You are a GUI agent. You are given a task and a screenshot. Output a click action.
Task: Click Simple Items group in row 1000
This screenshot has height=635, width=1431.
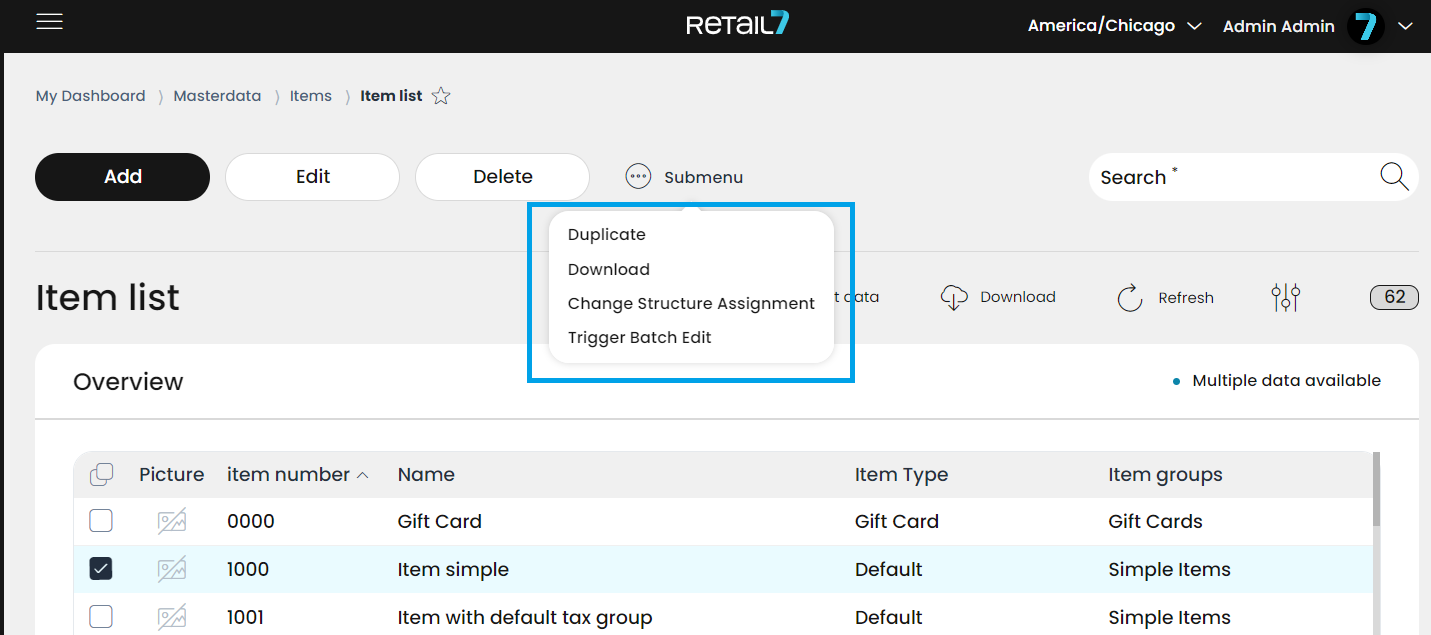click(1170, 569)
